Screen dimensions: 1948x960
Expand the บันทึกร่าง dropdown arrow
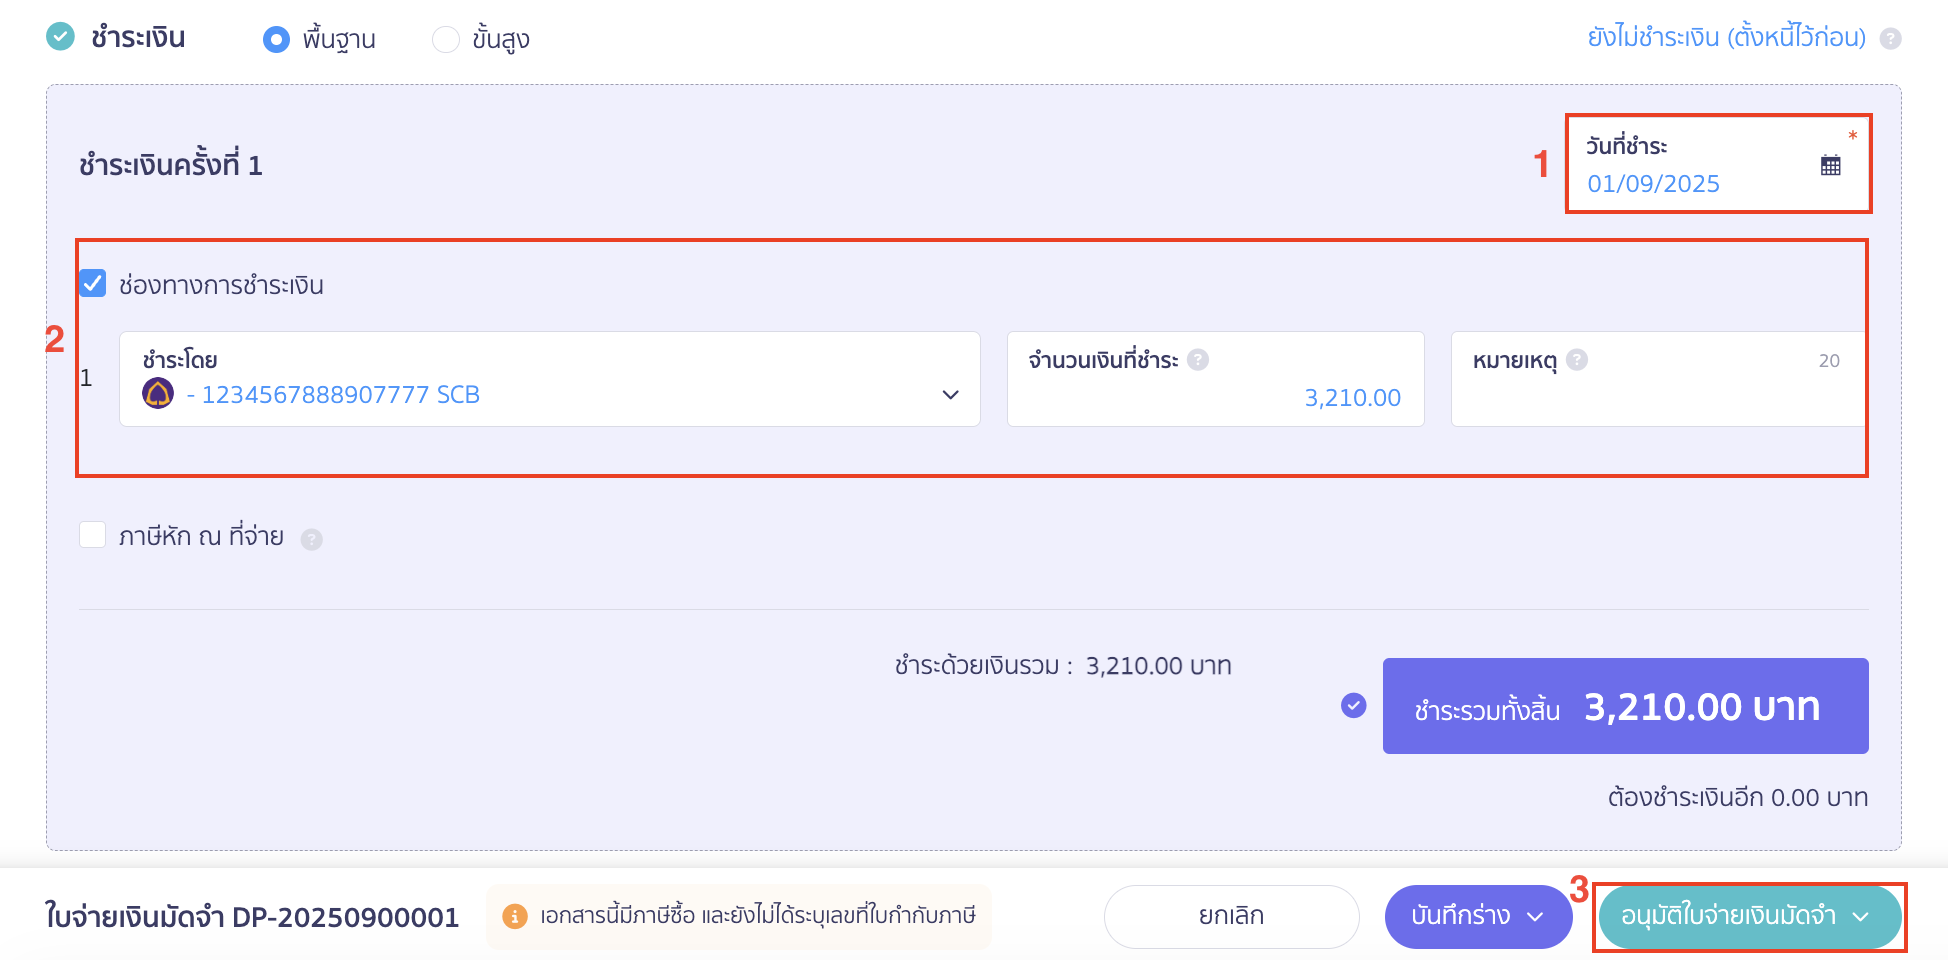coord(1537,915)
